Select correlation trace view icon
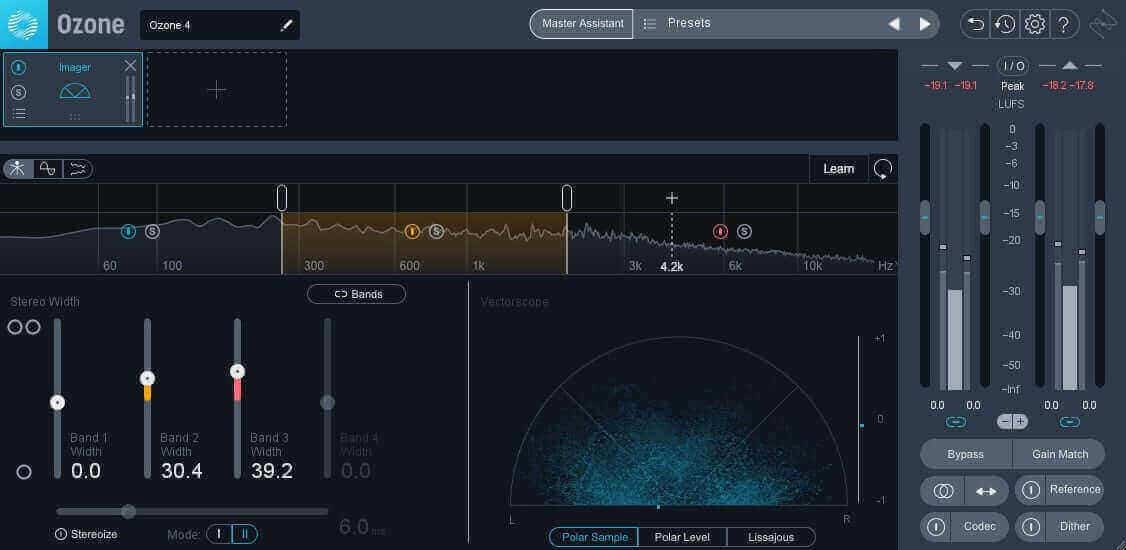The height and width of the screenshot is (550, 1126). (47, 169)
